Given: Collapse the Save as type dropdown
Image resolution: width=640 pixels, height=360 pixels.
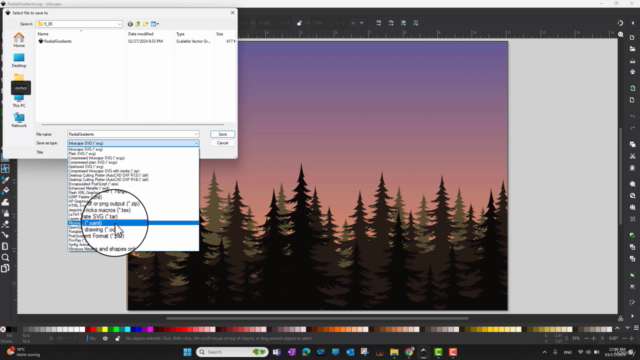Looking at the screenshot, I should pos(196,143).
